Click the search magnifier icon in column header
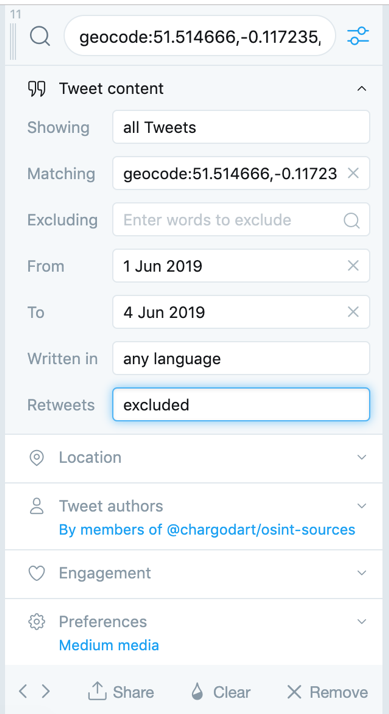 click(x=40, y=36)
